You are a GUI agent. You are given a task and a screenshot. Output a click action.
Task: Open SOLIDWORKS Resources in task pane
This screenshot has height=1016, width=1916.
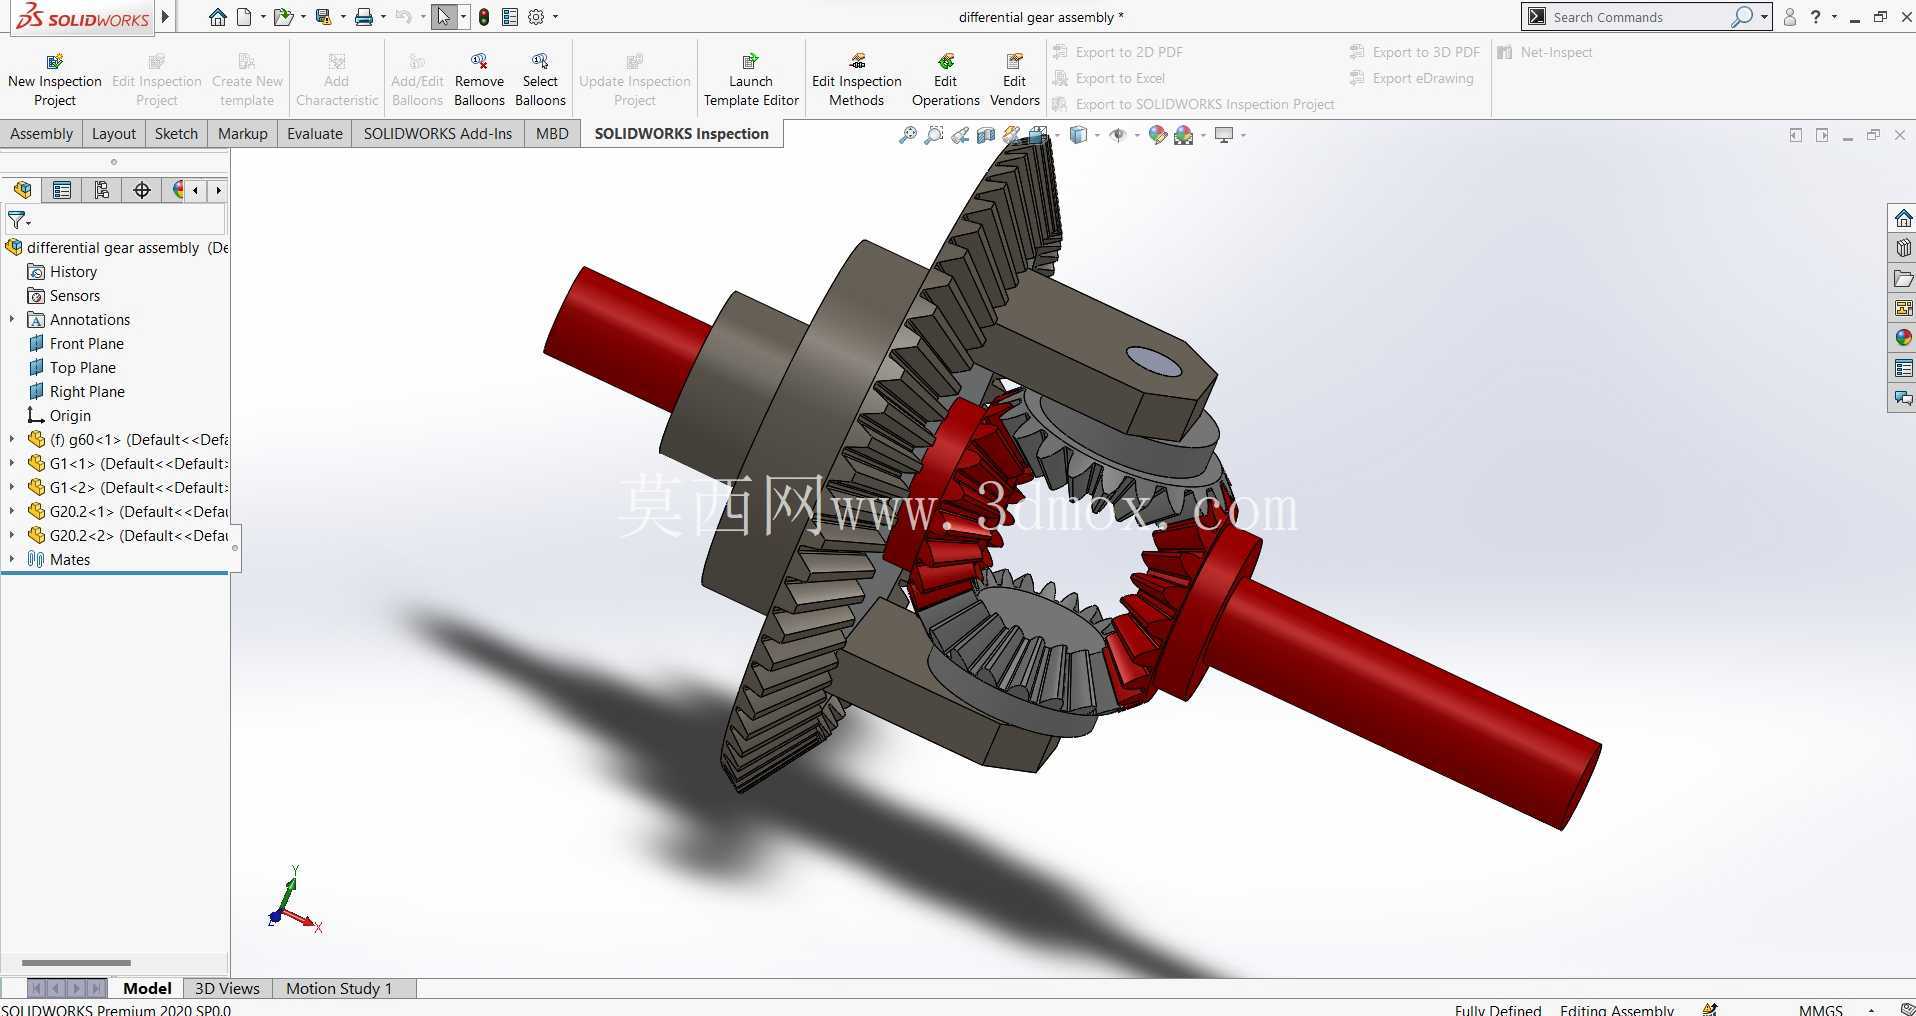(1903, 218)
